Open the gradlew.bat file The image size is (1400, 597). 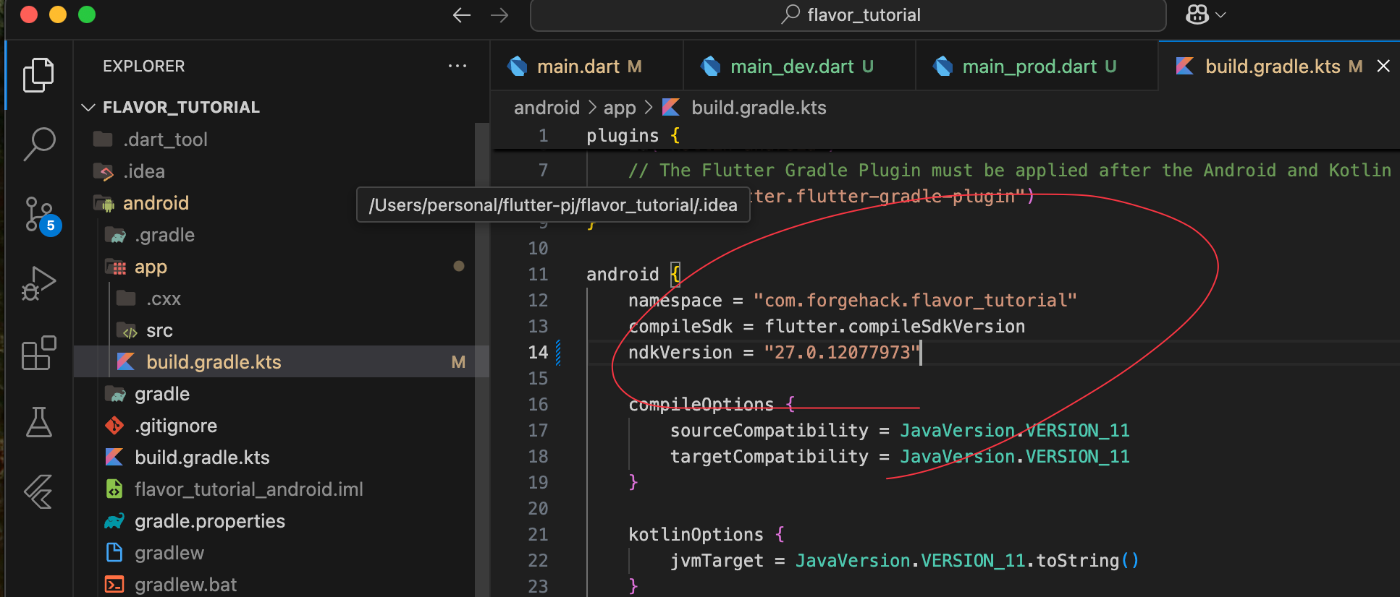tap(185, 585)
